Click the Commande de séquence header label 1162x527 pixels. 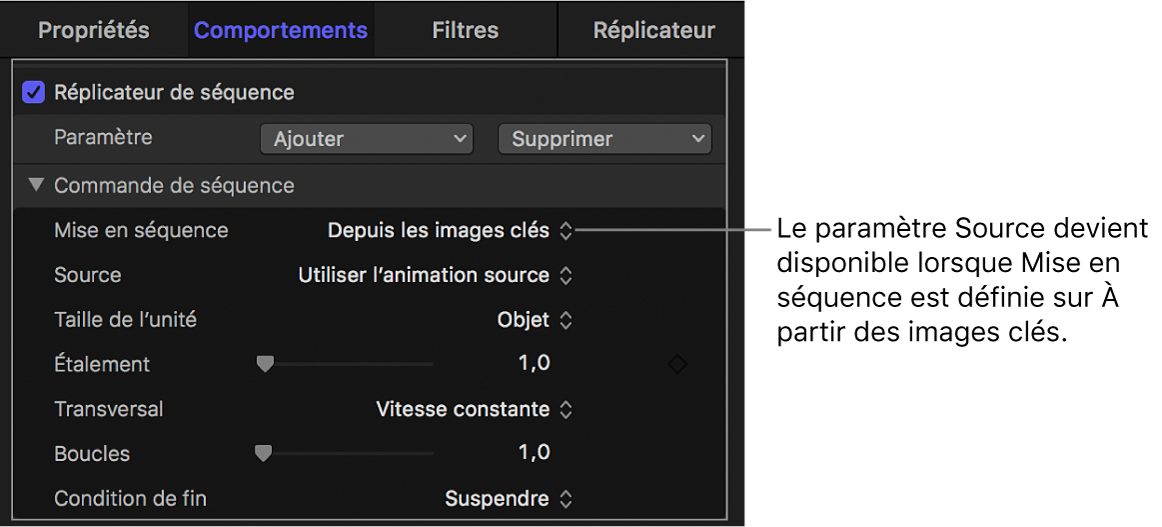[x=174, y=185]
